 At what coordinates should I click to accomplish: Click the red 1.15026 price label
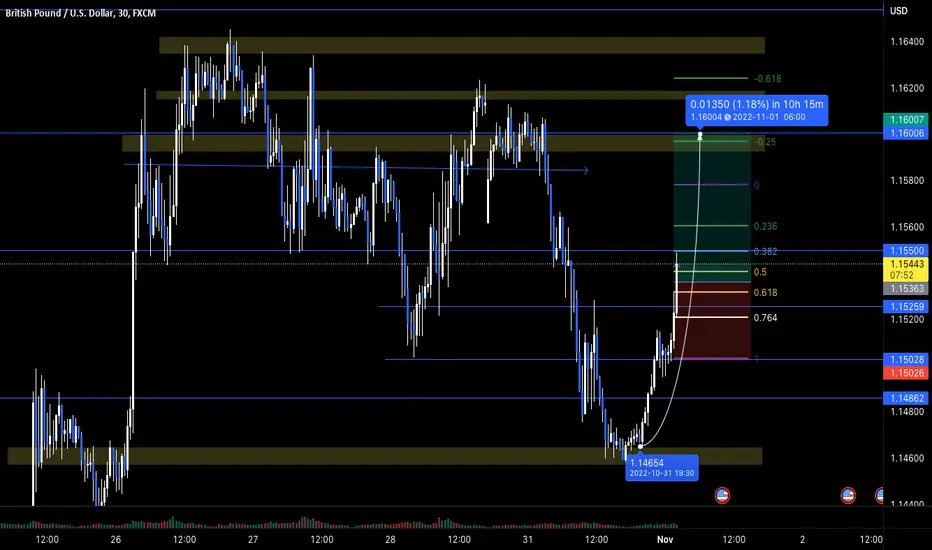point(905,373)
